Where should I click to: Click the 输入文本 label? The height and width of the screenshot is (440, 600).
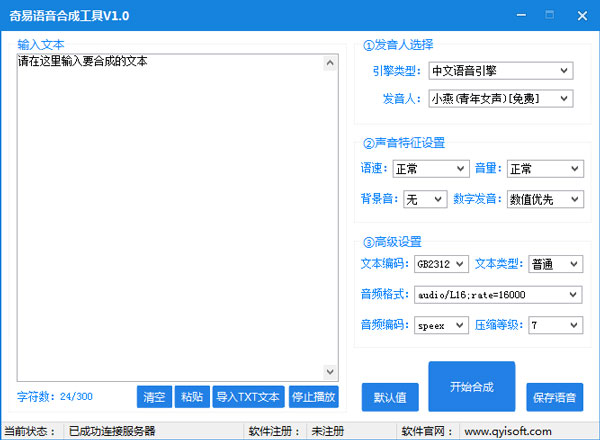41,44
